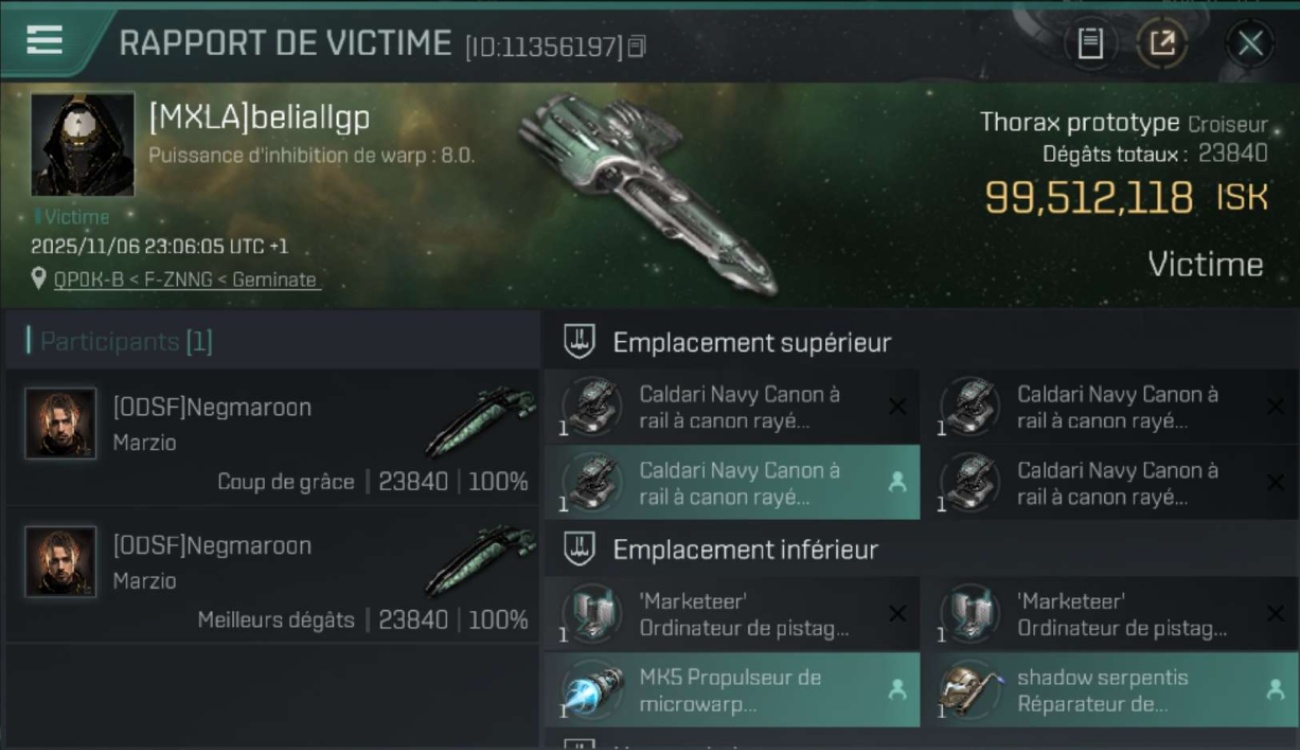Viewport: 1300px width, 750px height.
Task: Open the hamburger menu
Action: click(x=44, y=41)
